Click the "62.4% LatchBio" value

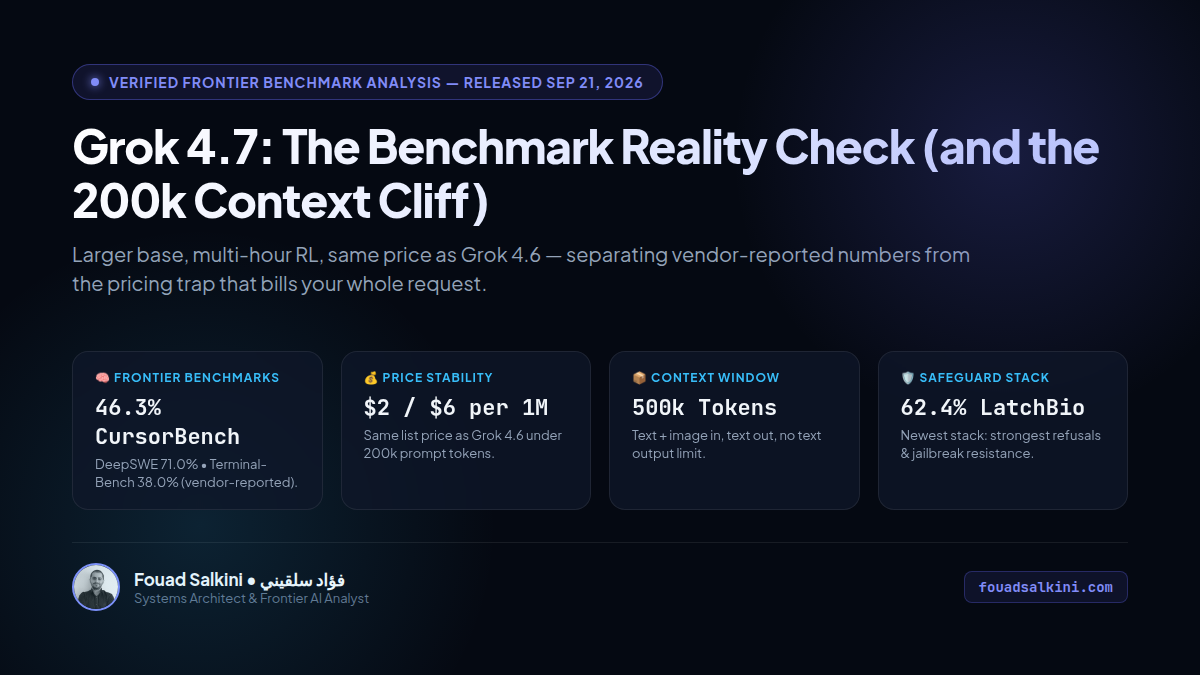(992, 408)
